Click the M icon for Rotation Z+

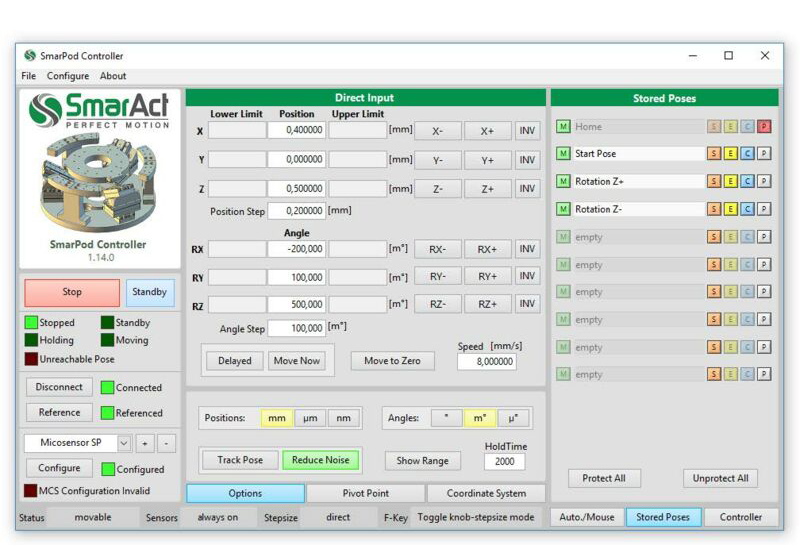click(563, 181)
